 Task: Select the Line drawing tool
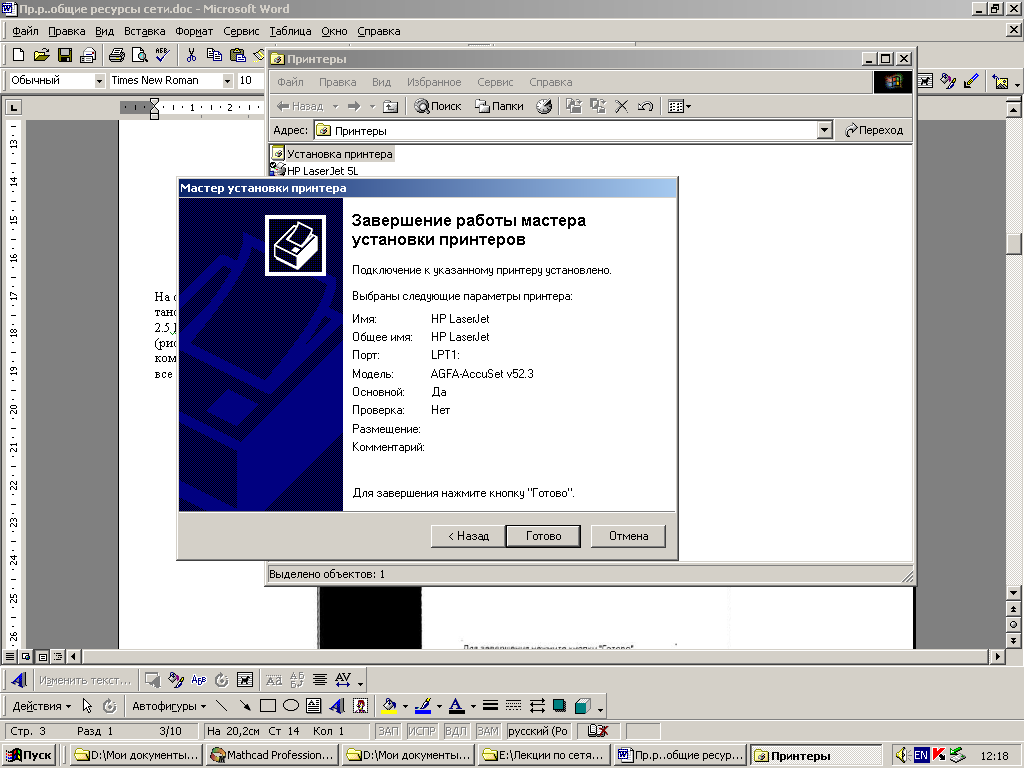click(x=221, y=705)
